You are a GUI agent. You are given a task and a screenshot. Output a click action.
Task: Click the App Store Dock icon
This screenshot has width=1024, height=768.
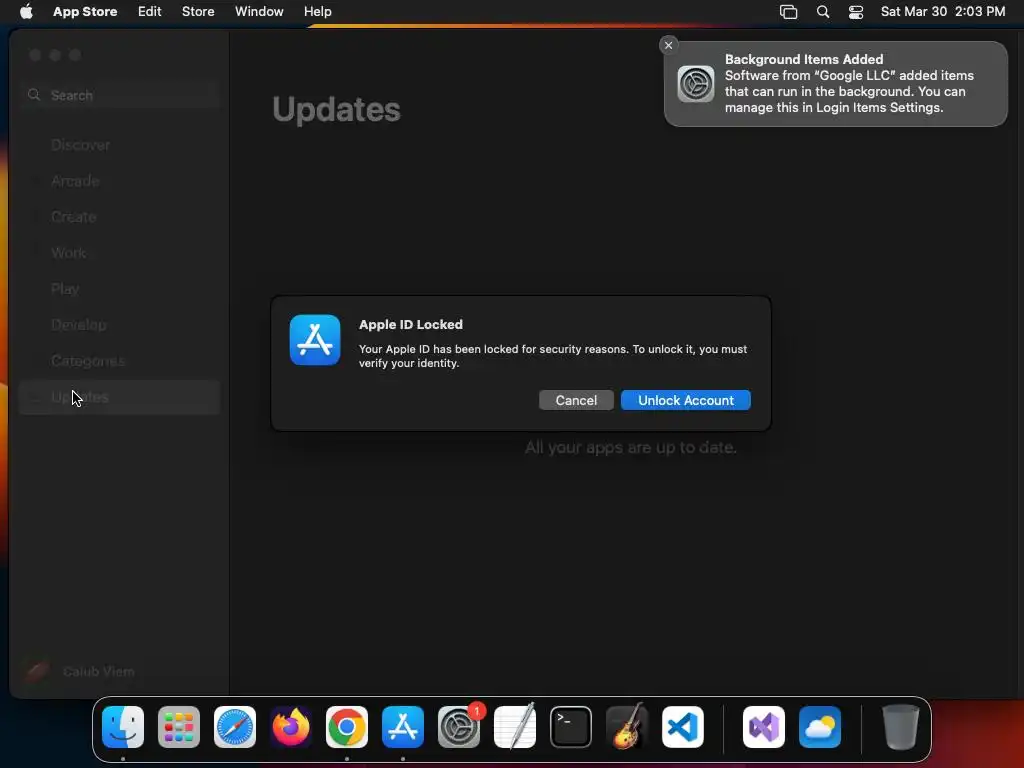pos(403,727)
